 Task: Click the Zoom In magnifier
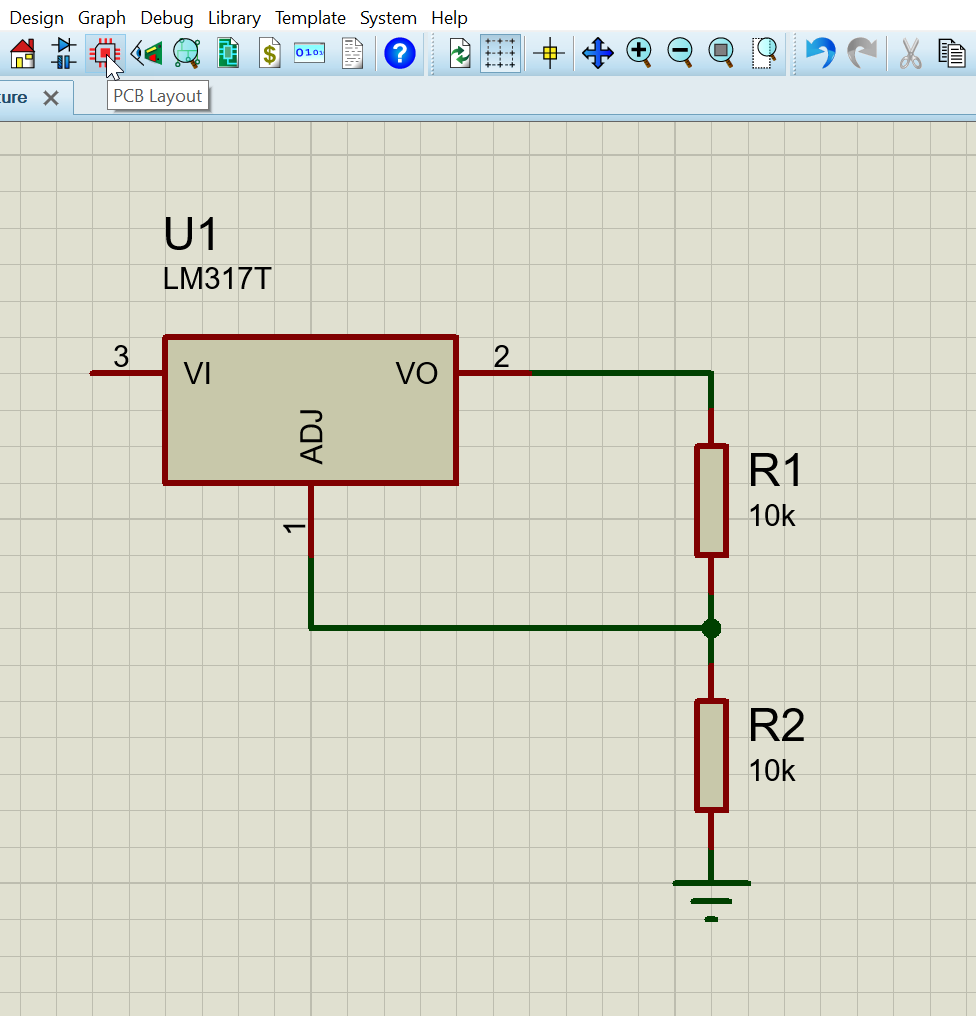click(x=639, y=52)
